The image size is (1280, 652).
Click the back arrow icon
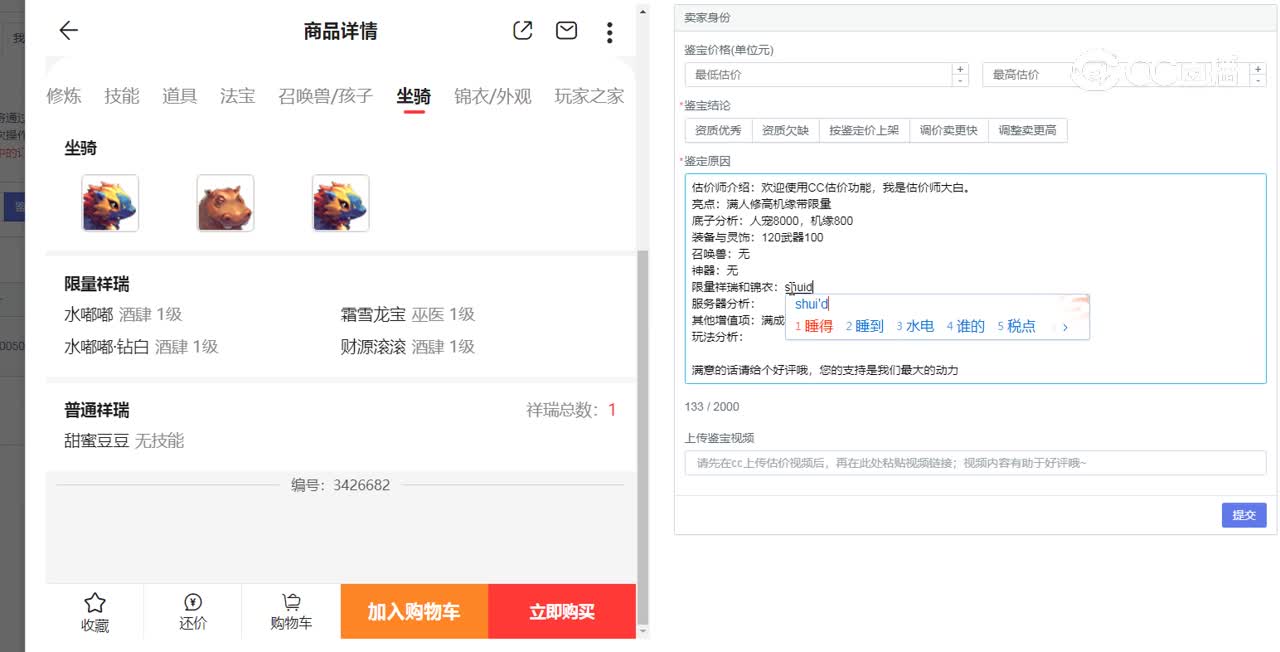(68, 31)
